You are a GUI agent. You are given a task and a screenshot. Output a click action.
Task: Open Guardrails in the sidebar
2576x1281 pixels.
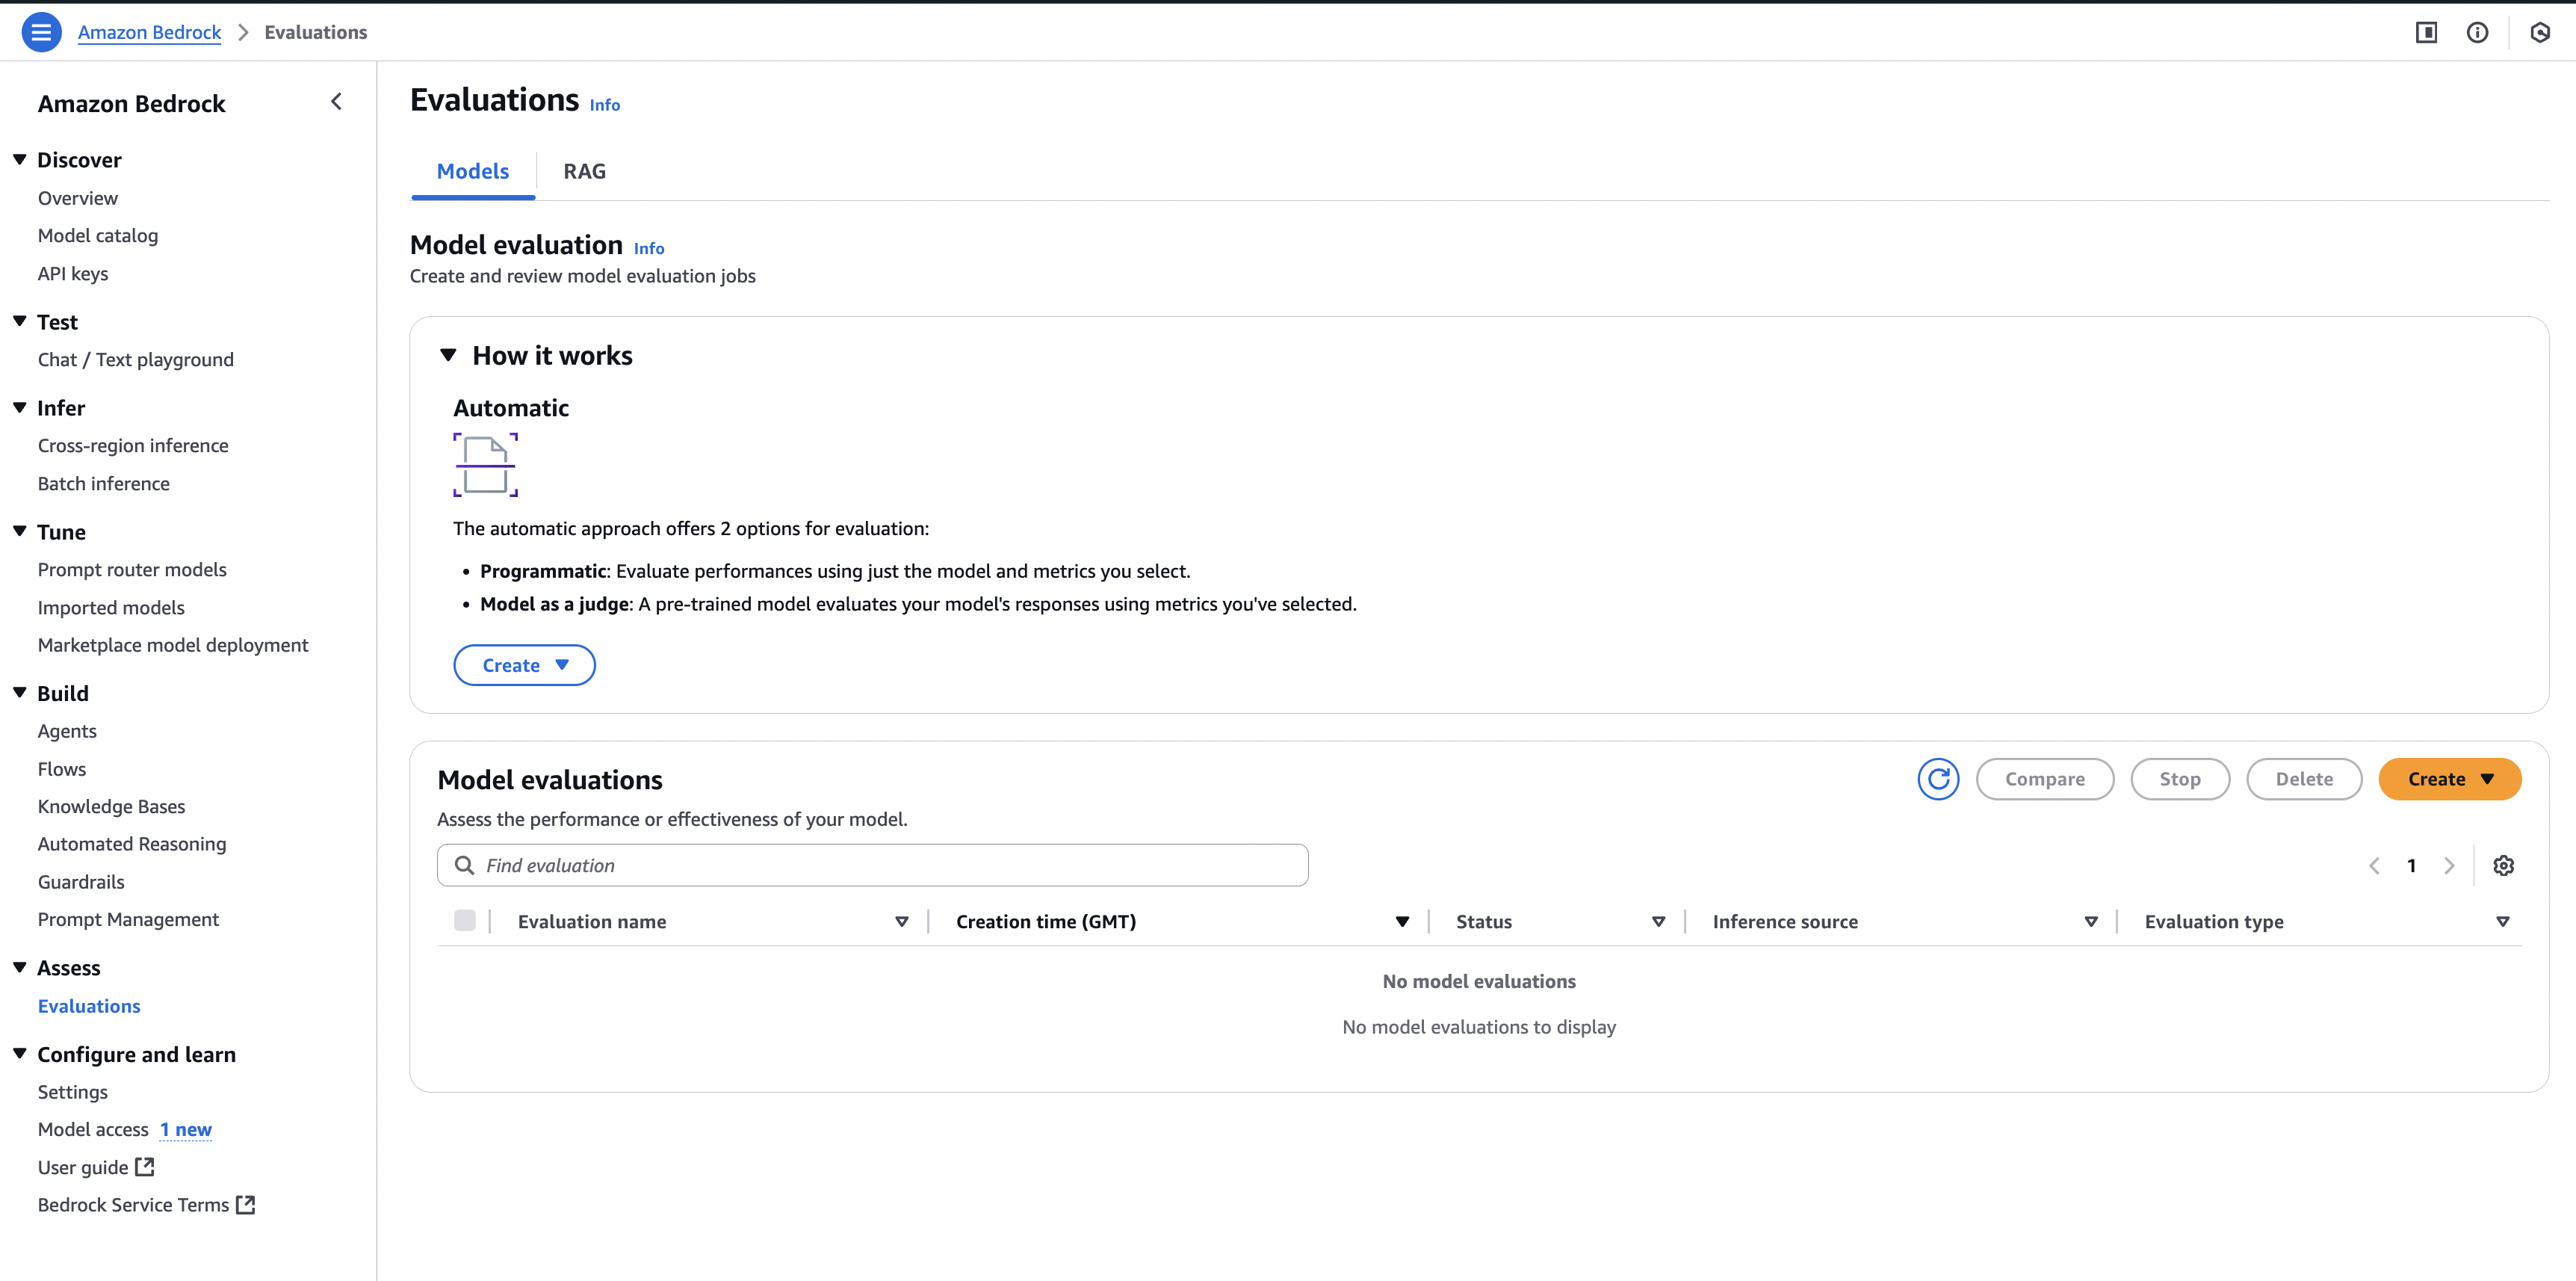click(x=81, y=882)
